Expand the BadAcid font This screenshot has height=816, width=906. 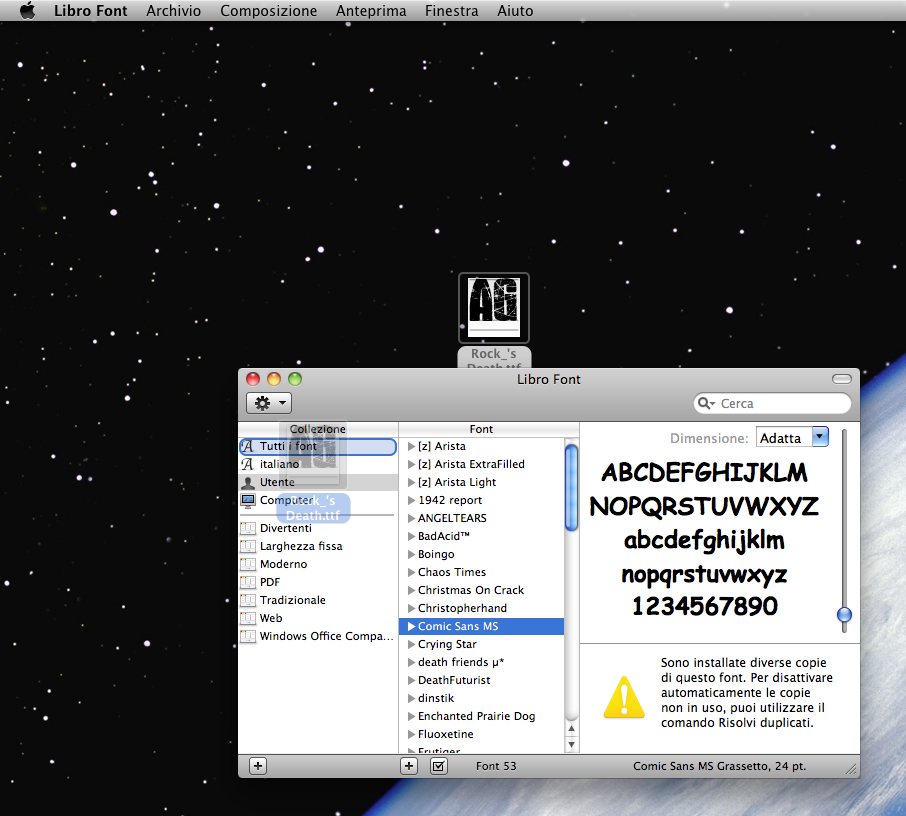click(x=411, y=536)
